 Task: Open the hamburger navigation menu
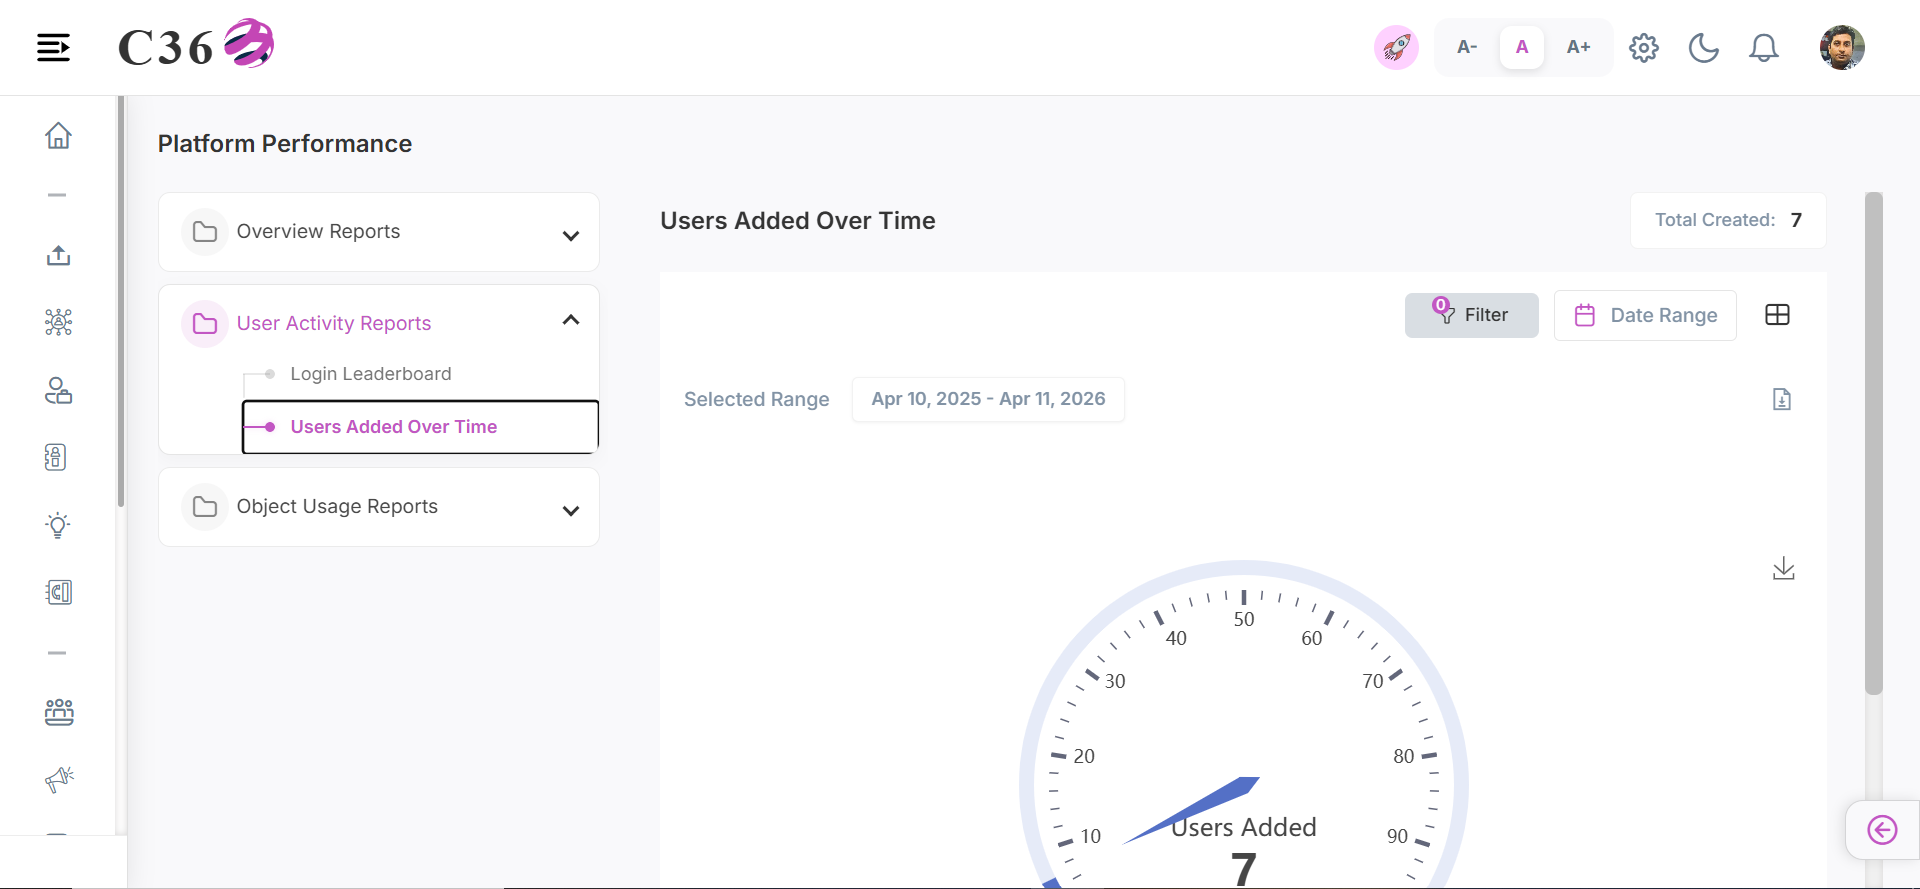coord(53,47)
